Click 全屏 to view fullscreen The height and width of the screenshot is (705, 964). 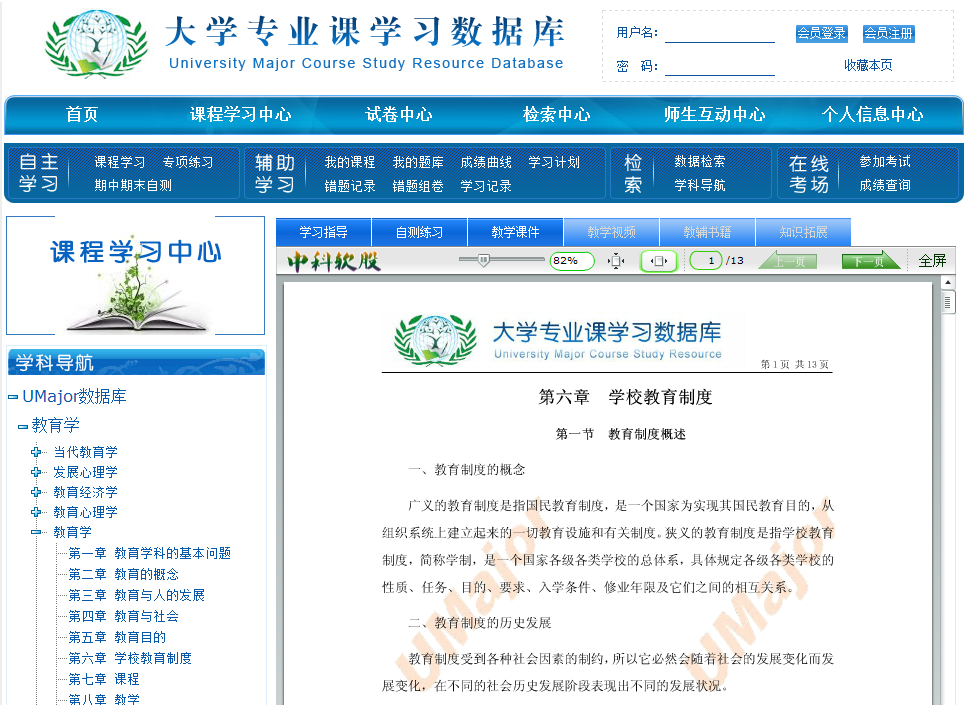tap(932, 261)
